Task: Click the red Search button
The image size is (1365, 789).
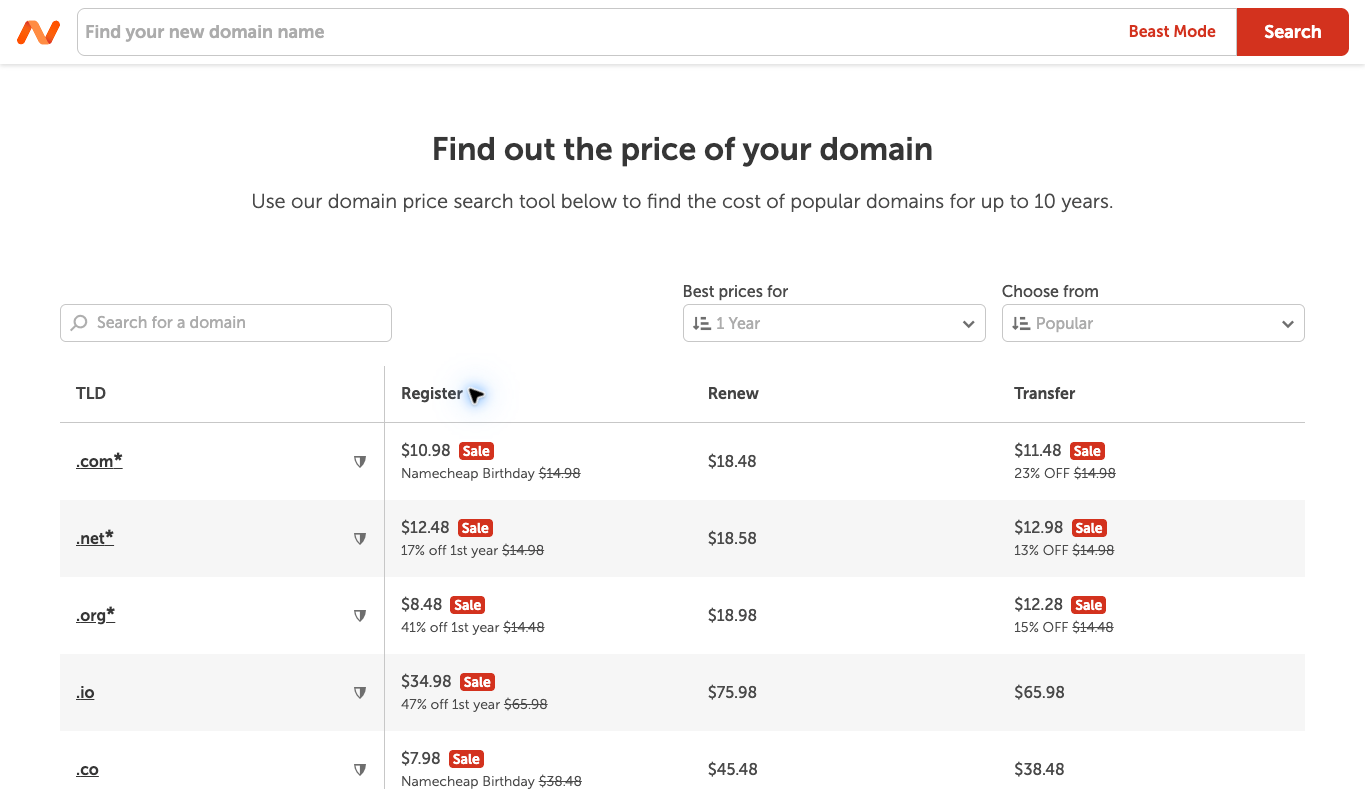Action: point(1293,32)
